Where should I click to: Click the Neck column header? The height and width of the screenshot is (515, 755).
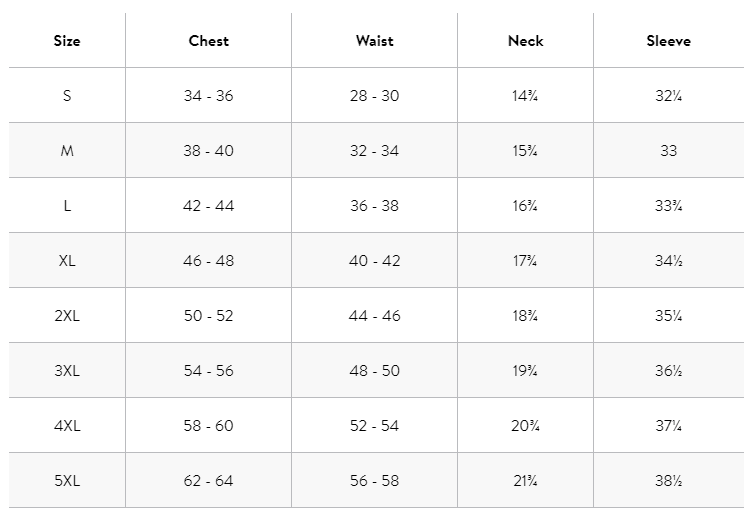pyautogui.click(x=525, y=41)
